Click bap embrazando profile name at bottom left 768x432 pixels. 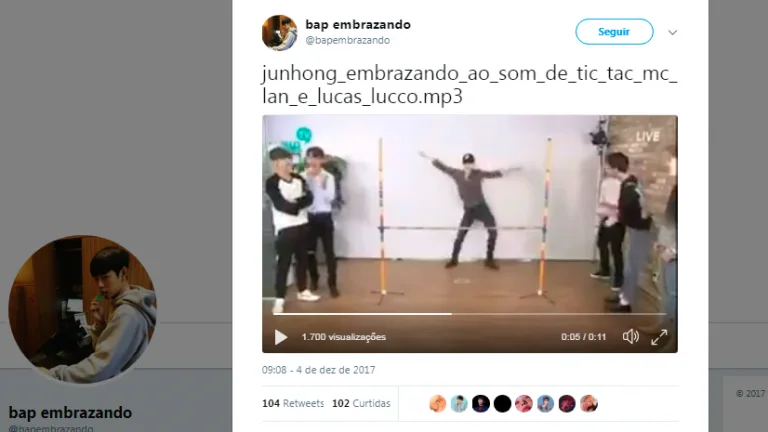[71, 412]
